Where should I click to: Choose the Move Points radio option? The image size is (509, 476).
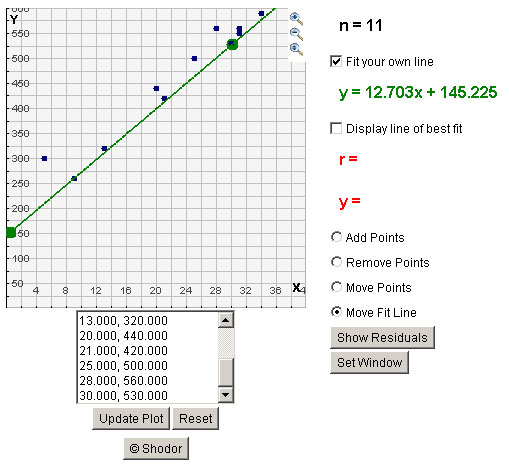[x=336, y=287]
